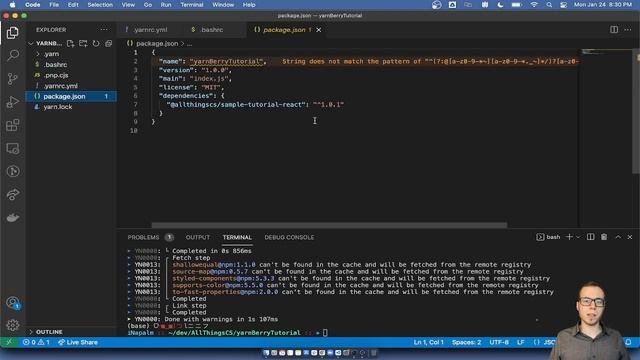Open the Explorer view in activity bar
Viewport: 640px width, 360px height.
point(13,33)
